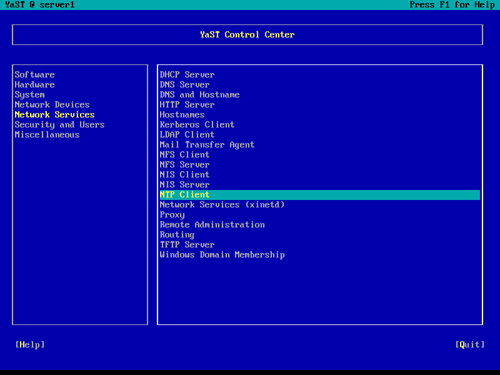500x375 pixels.
Task: Choose Network Devices in left panel
Action: pyautogui.click(x=52, y=105)
